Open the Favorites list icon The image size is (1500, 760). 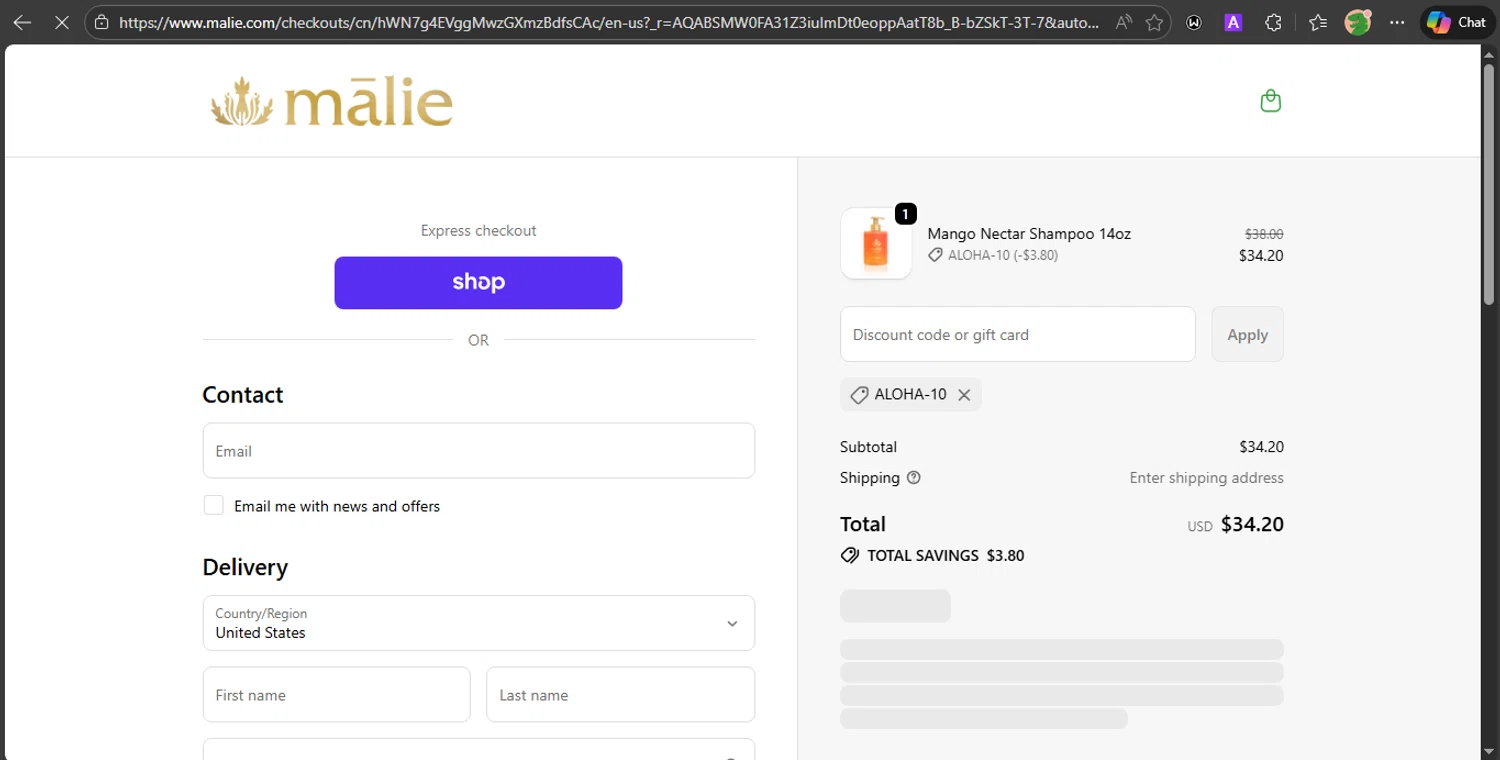tap(1318, 22)
